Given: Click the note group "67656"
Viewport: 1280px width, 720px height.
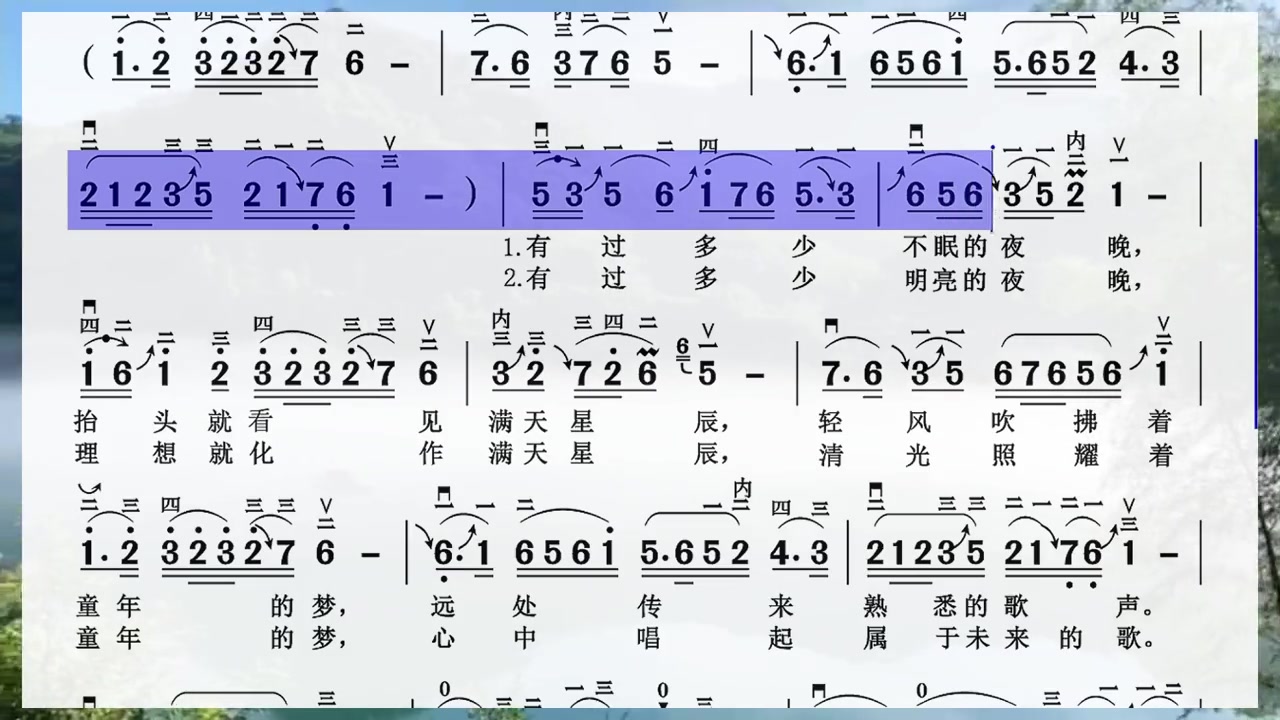Looking at the screenshot, I should point(1058,375).
